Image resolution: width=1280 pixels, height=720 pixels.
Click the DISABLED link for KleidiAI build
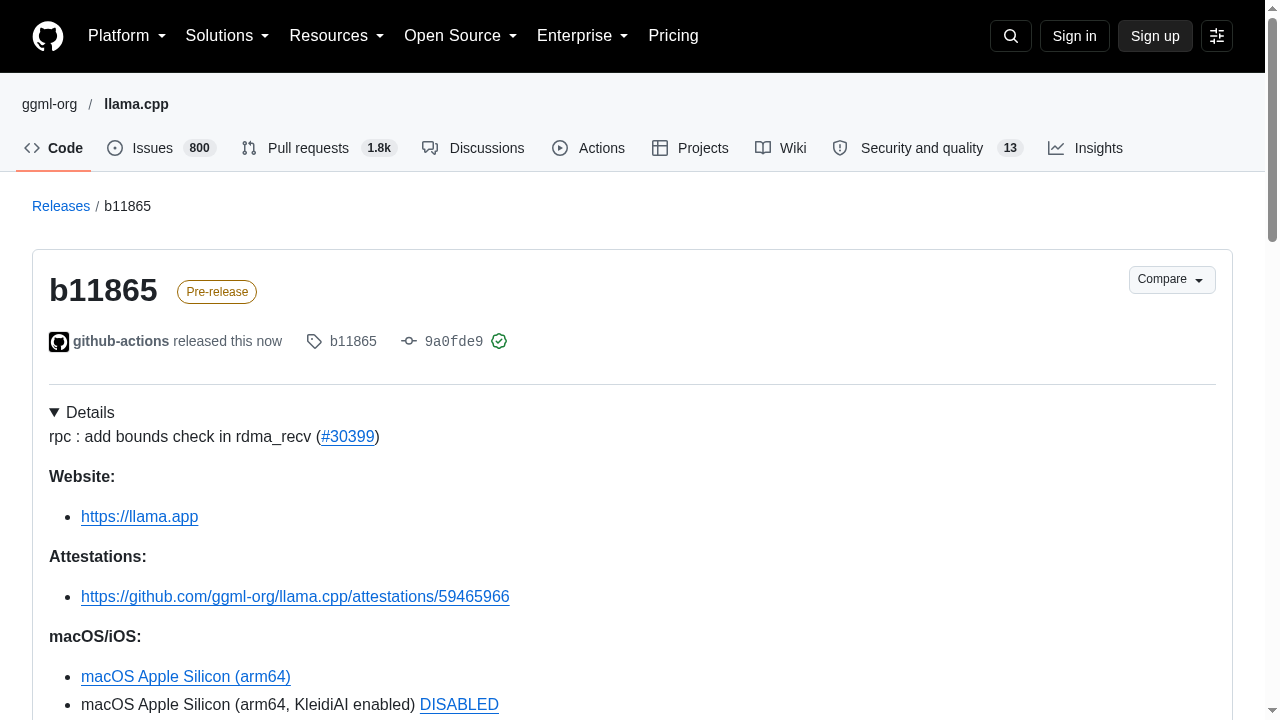pyautogui.click(x=459, y=705)
